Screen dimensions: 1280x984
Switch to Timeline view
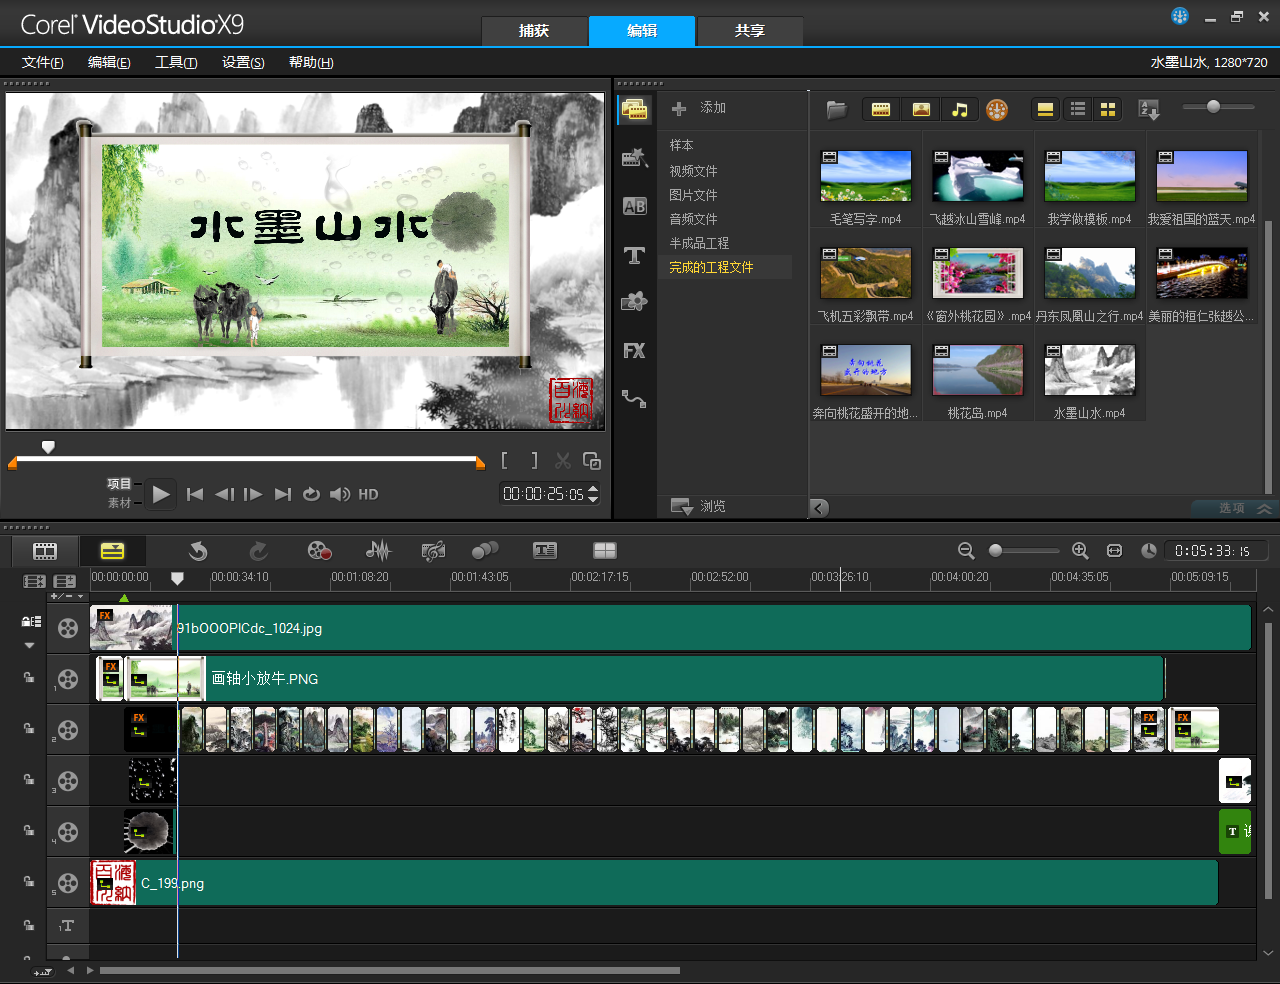[113, 551]
